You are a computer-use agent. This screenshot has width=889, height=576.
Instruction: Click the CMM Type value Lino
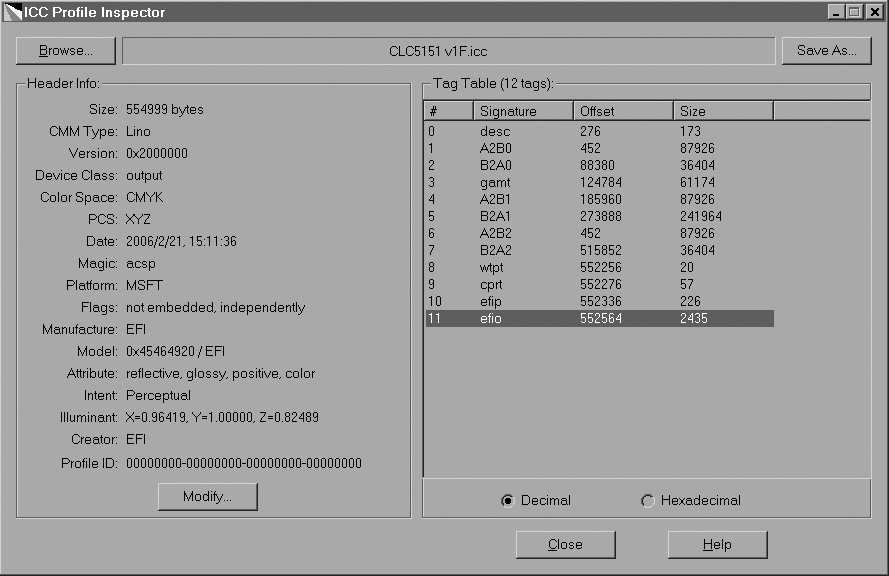tap(138, 132)
